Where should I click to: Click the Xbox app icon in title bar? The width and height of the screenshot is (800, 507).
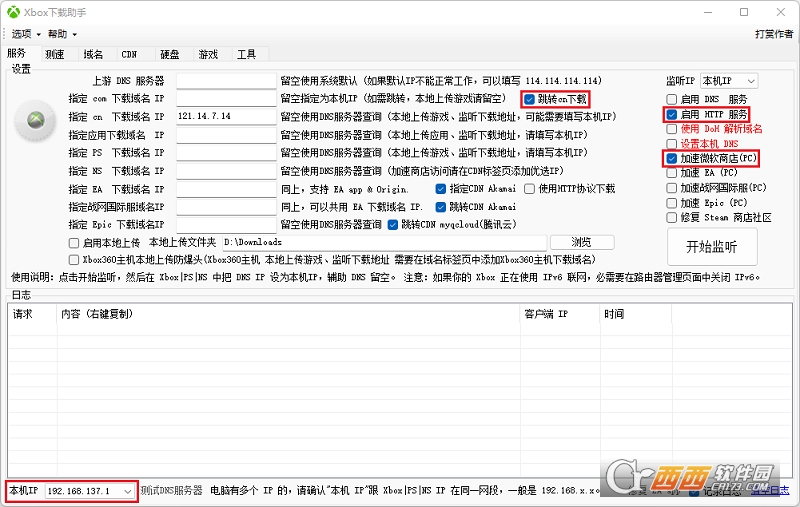[x=13, y=12]
